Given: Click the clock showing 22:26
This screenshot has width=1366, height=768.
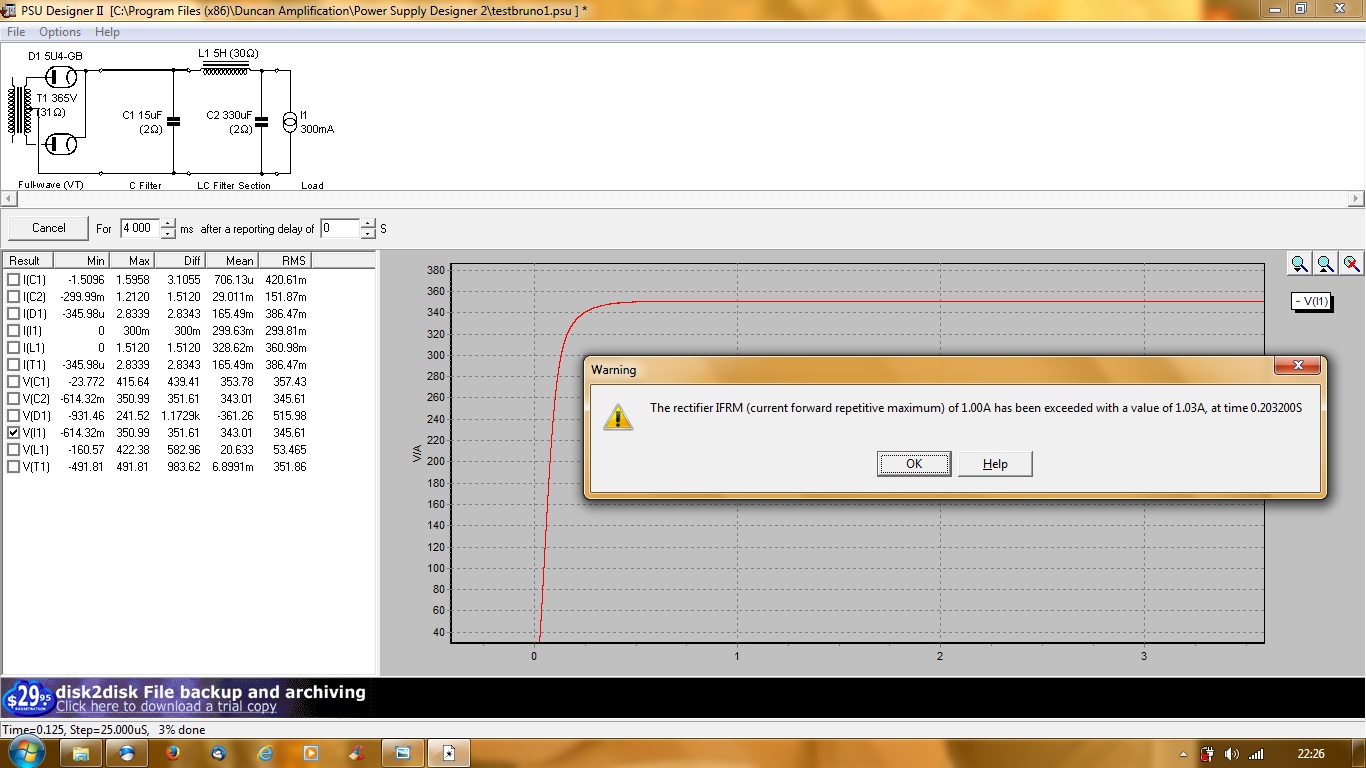Looking at the screenshot, I should (1312, 754).
